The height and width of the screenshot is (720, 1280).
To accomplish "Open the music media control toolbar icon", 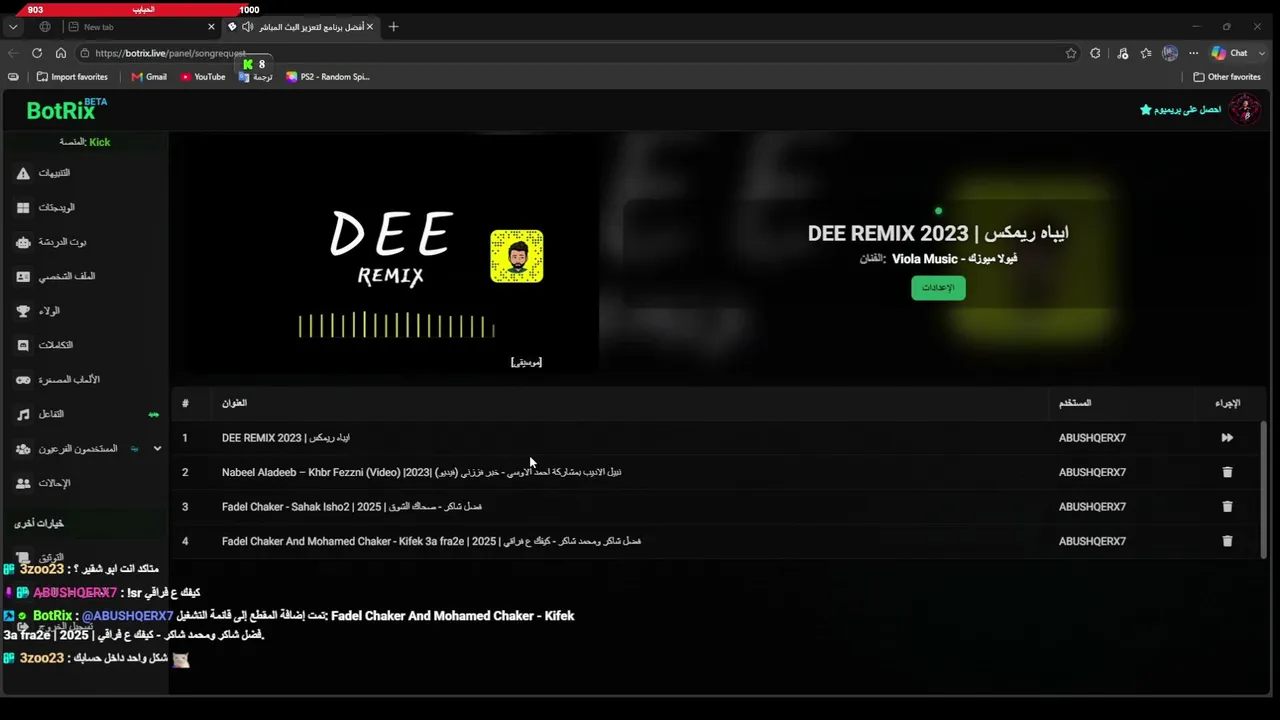I will tap(1122, 53).
